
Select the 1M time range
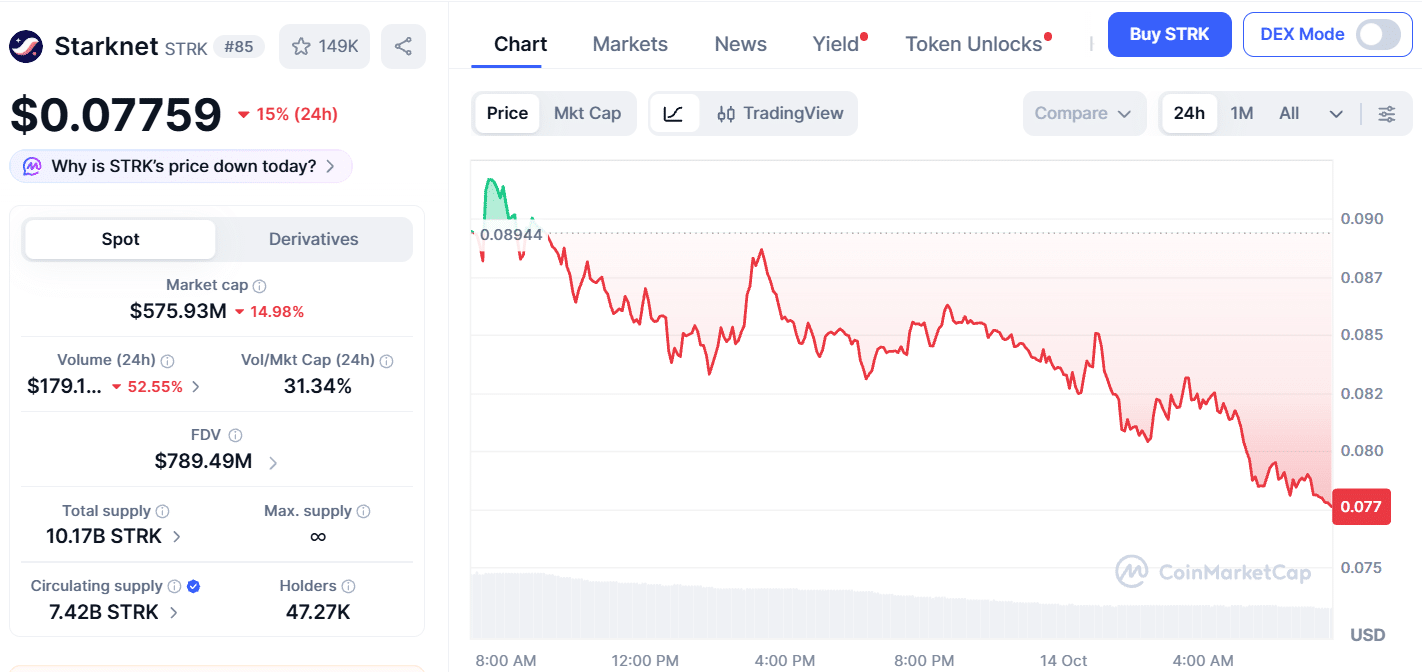tap(1242, 114)
